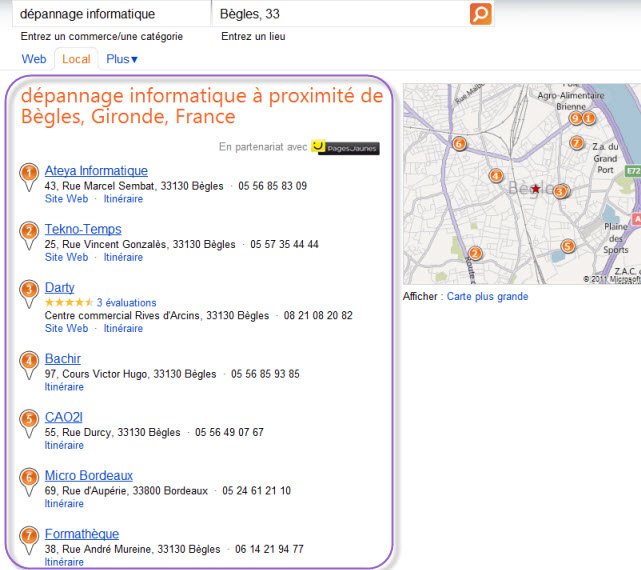The height and width of the screenshot is (570, 641).
Task: Click the red star center marker on map
Action: click(536, 189)
